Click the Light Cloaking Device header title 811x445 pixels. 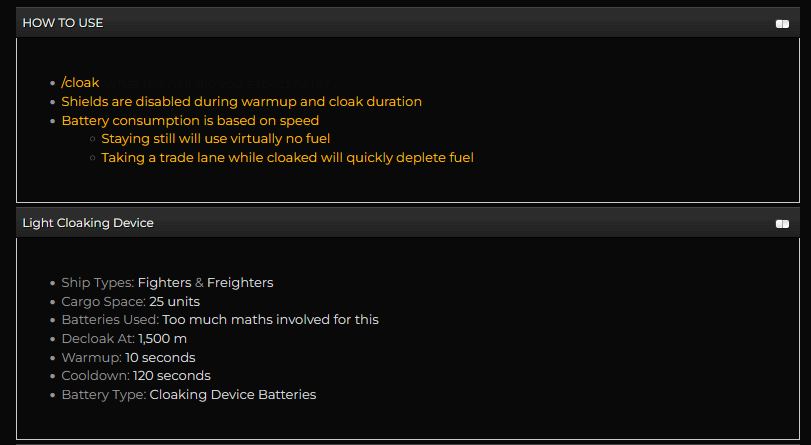coord(88,224)
